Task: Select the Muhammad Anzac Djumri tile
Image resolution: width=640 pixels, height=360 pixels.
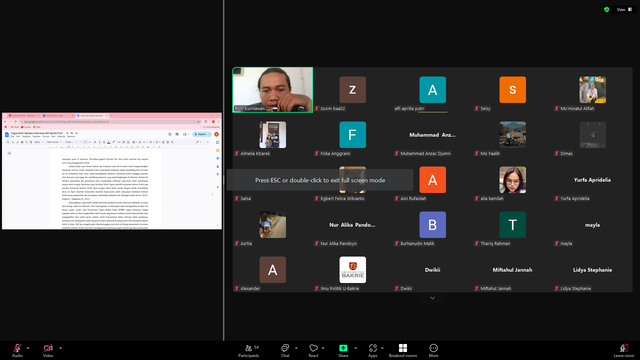Action: 433,135
